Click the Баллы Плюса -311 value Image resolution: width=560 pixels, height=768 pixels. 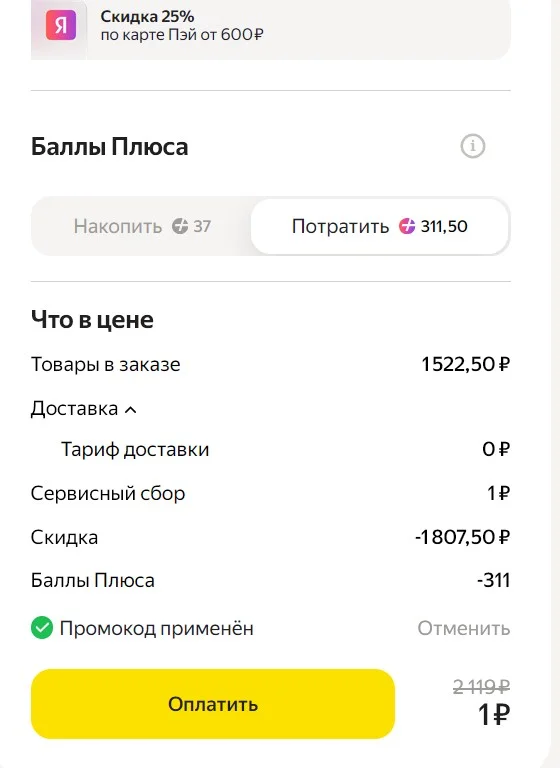493,580
